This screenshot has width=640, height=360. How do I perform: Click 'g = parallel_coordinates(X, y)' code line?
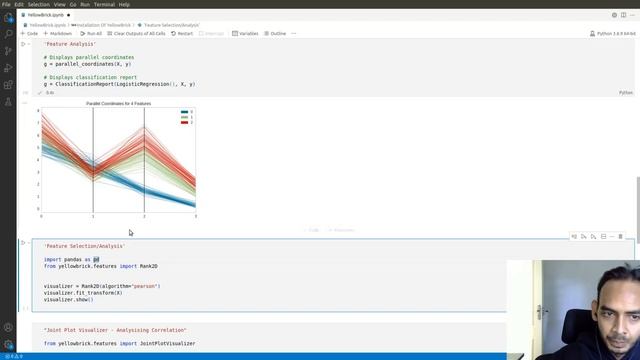pos(88,64)
